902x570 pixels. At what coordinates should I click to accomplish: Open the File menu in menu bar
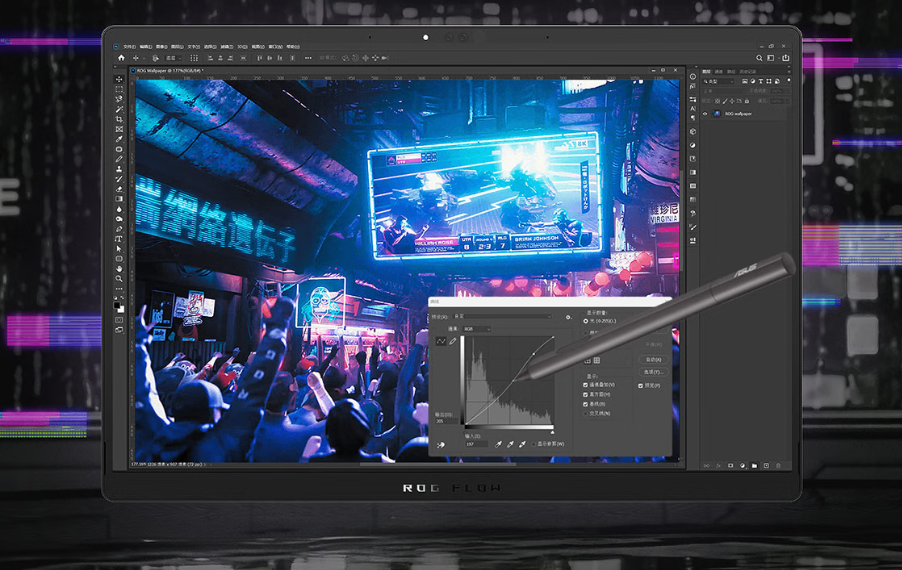tap(129, 46)
